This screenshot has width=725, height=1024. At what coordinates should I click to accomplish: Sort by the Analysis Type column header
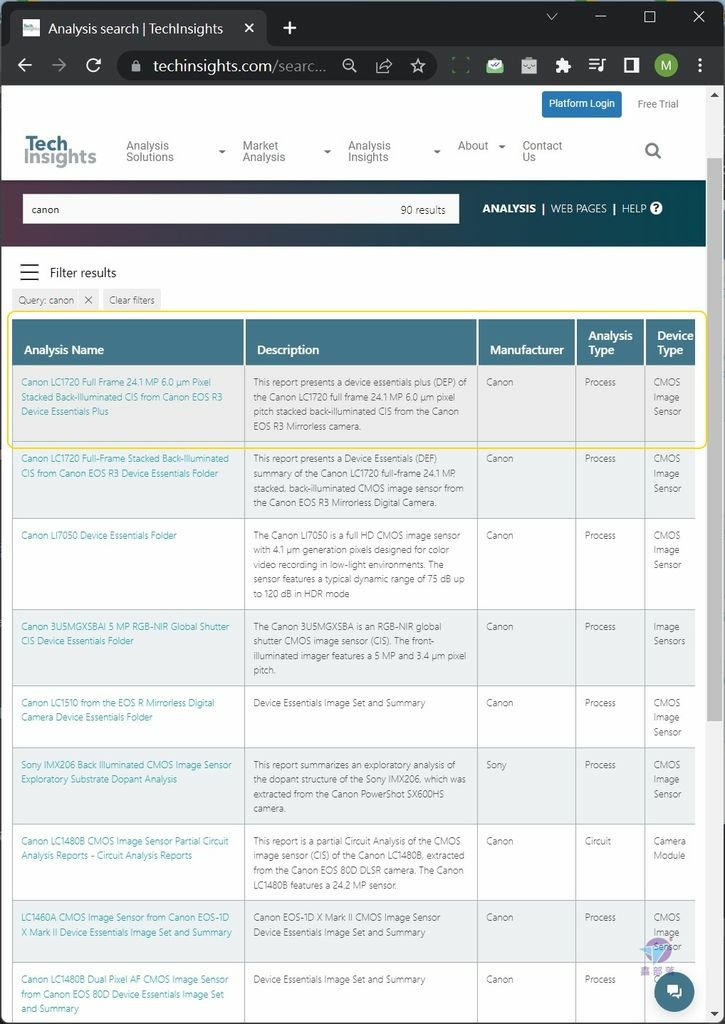pos(610,343)
